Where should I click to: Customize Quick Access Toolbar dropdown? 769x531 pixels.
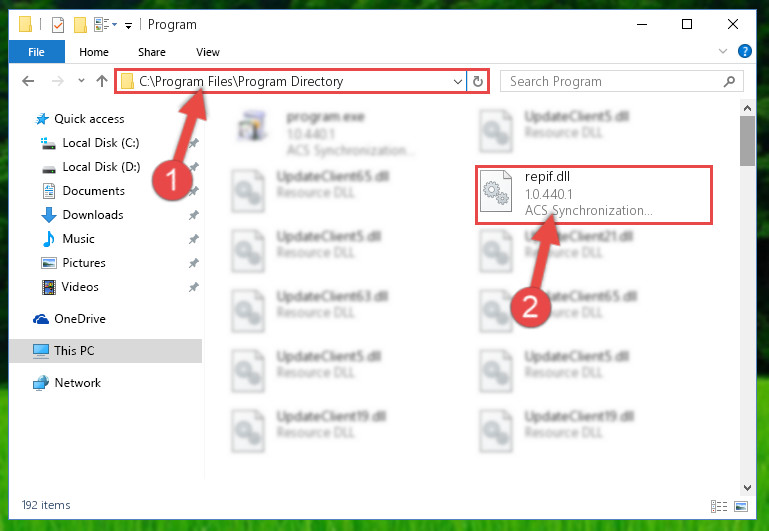(x=128, y=25)
